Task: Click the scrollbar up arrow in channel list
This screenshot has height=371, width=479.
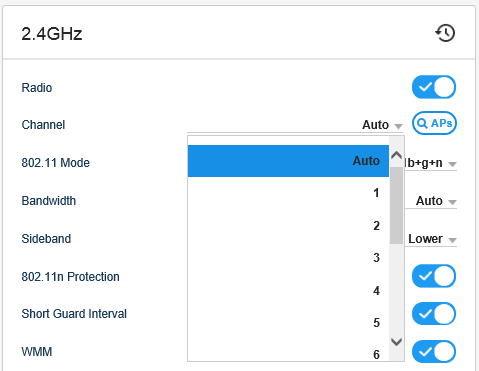Action: (x=396, y=156)
